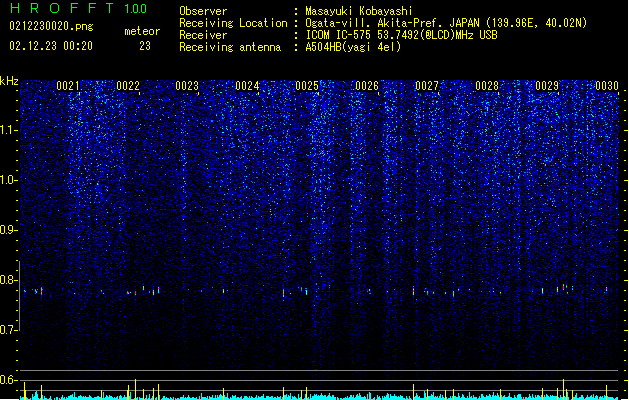Click the time marker 0027

click(427, 86)
